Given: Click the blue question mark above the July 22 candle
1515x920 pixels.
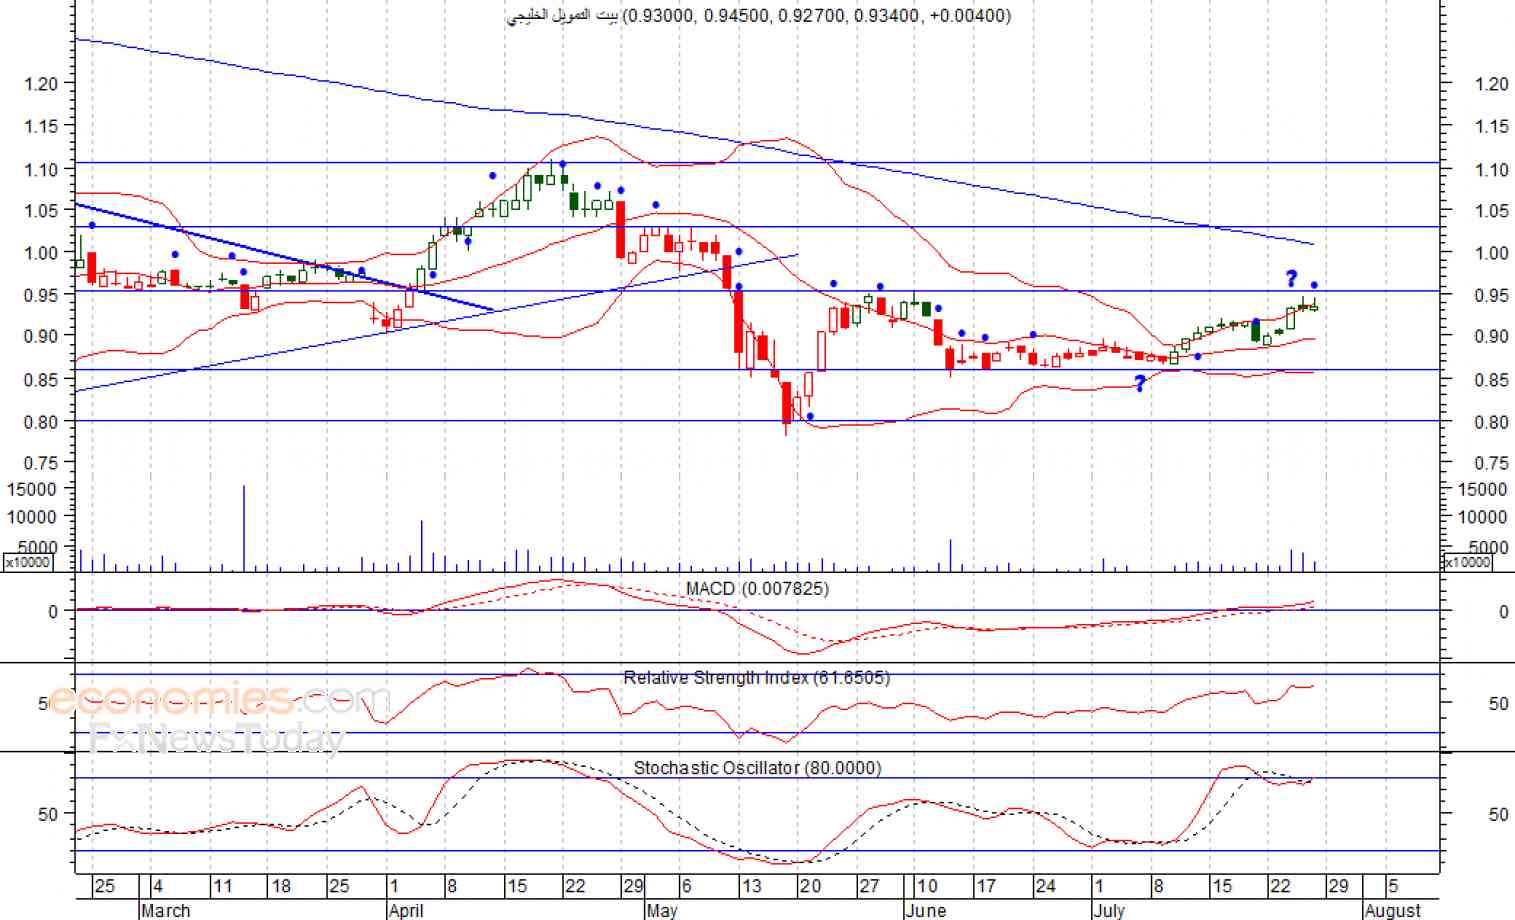Looking at the screenshot, I should click(1291, 278).
